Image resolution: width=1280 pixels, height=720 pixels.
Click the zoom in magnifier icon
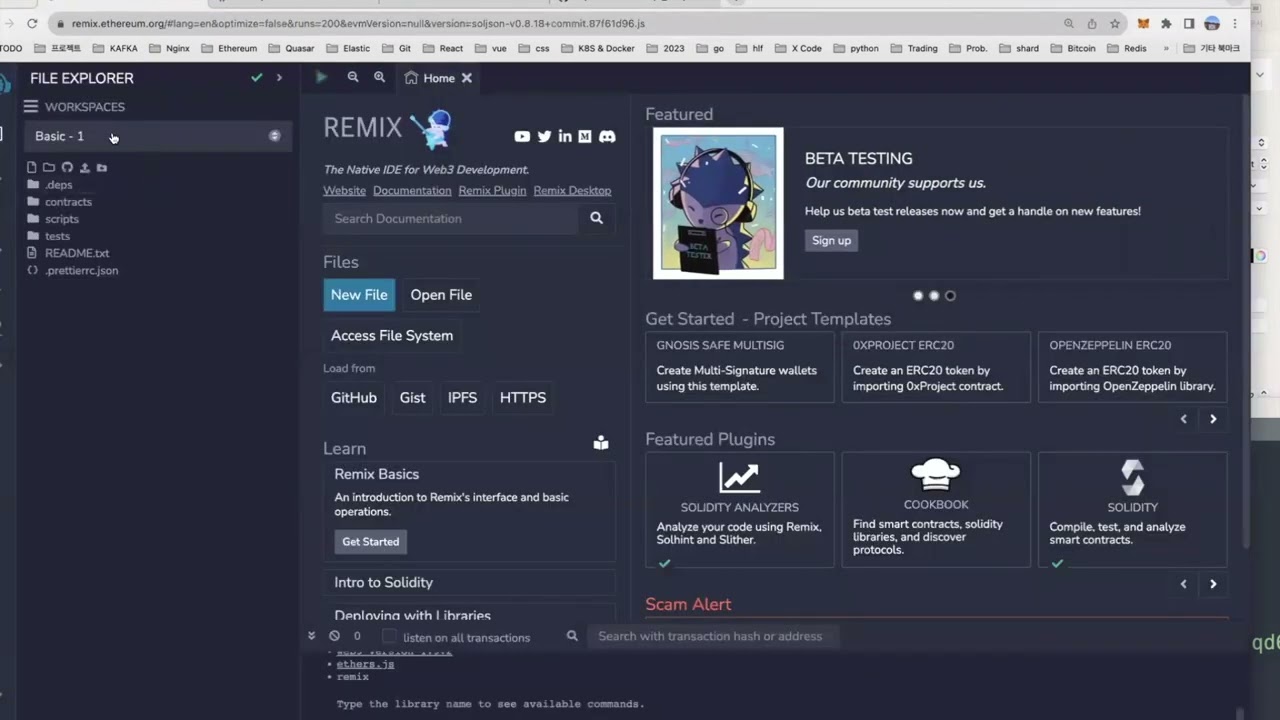pyautogui.click(x=379, y=77)
